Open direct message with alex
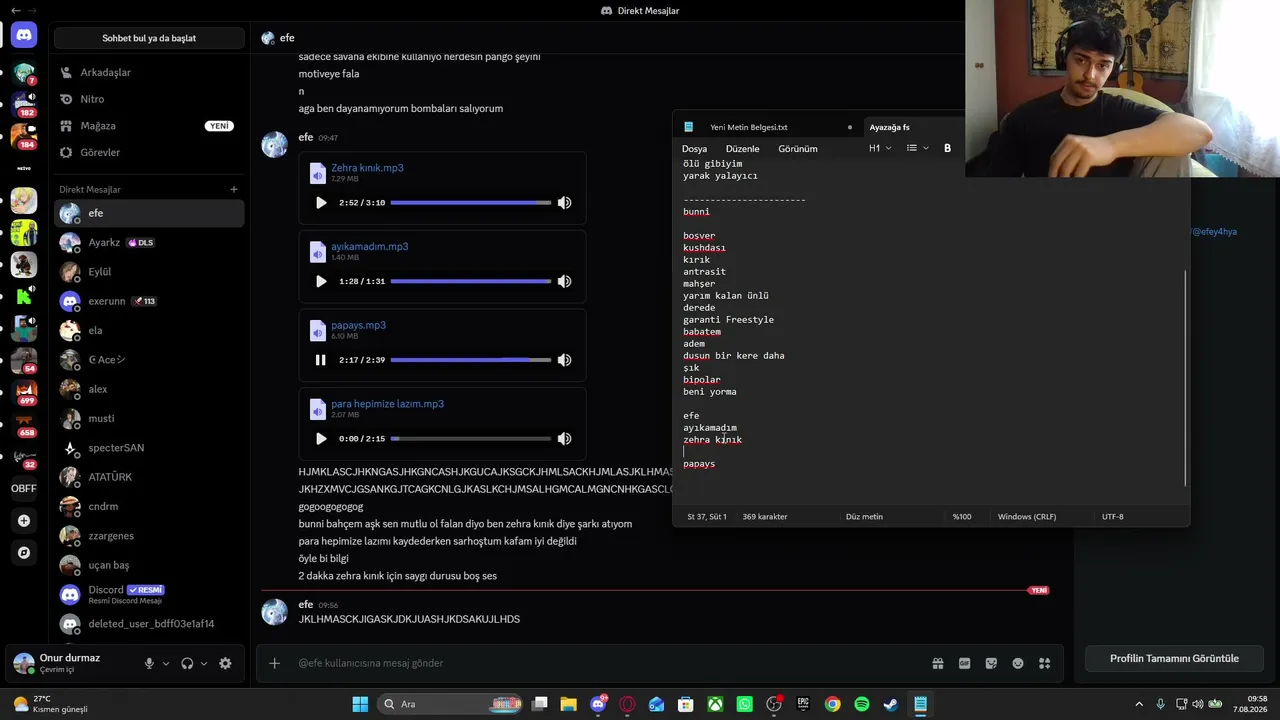This screenshot has width=1280, height=720. tap(149, 389)
